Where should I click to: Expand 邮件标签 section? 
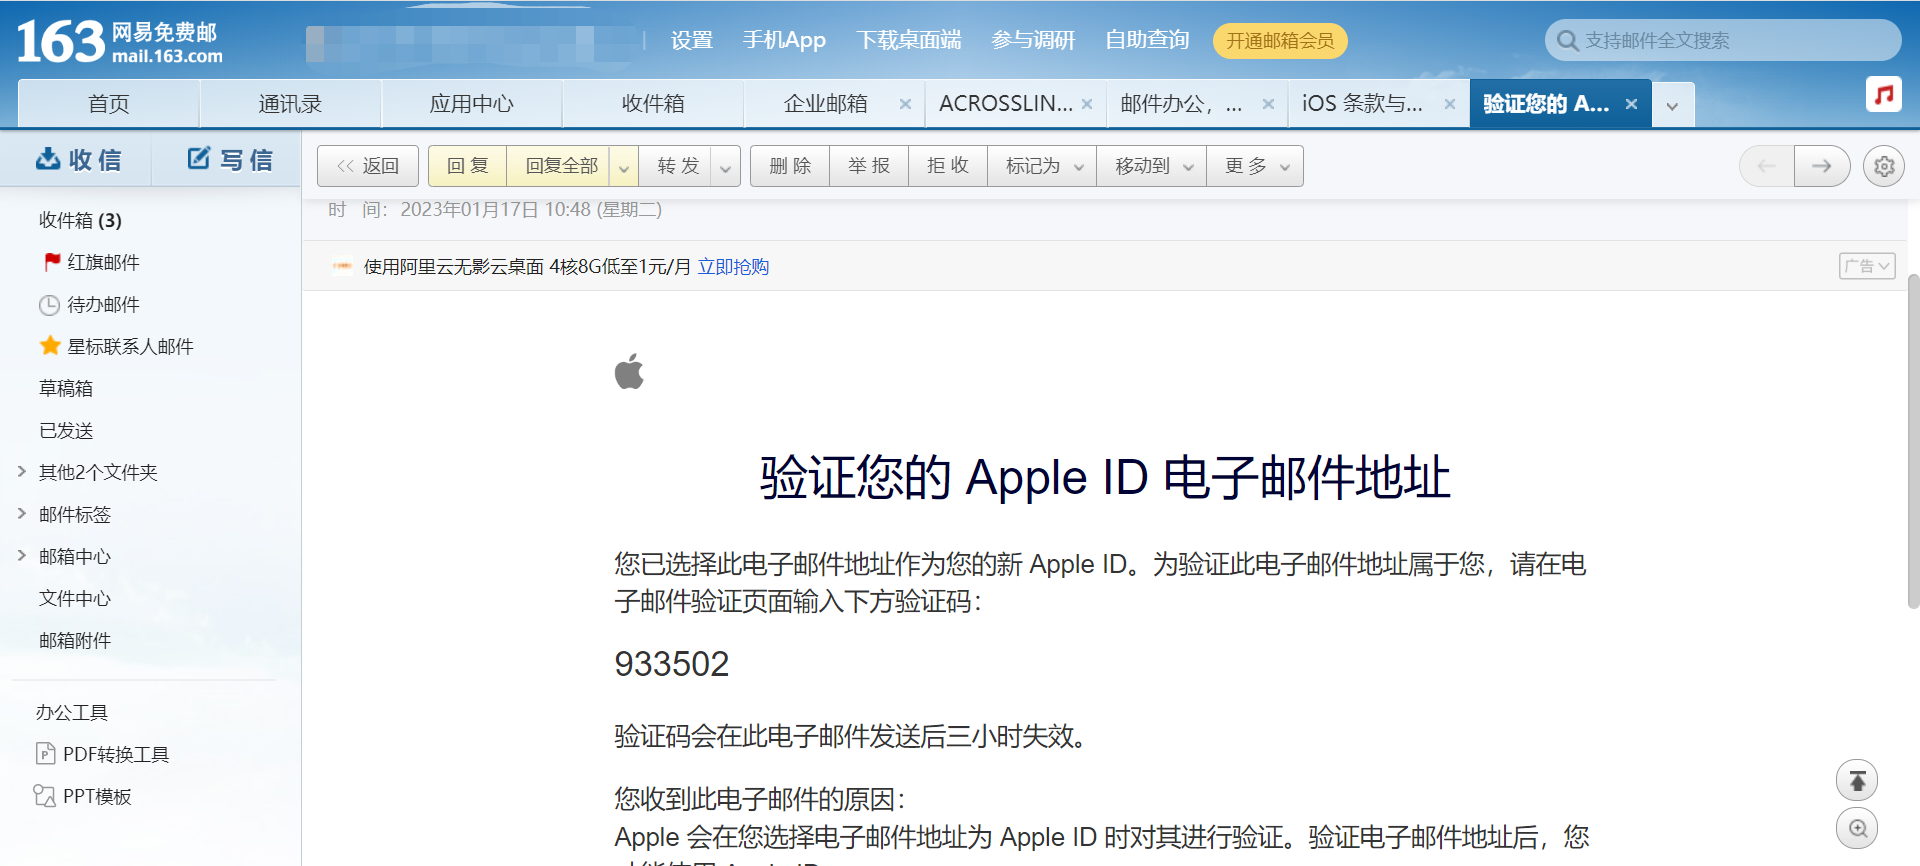pyautogui.click(x=22, y=513)
